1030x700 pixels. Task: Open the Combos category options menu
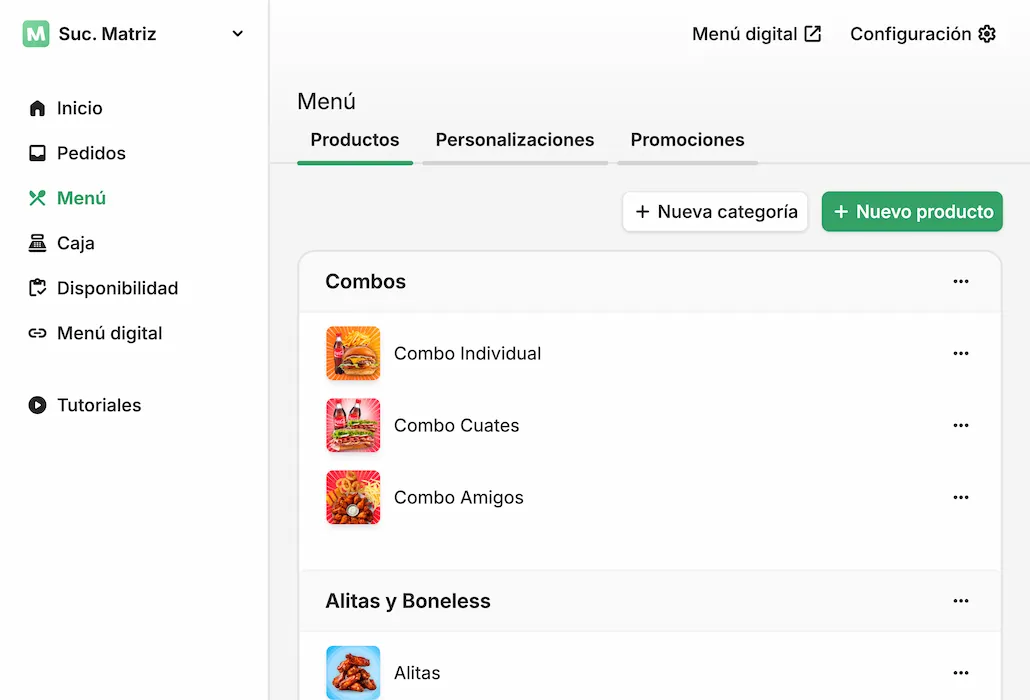pyautogui.click(x=961, y=281)
